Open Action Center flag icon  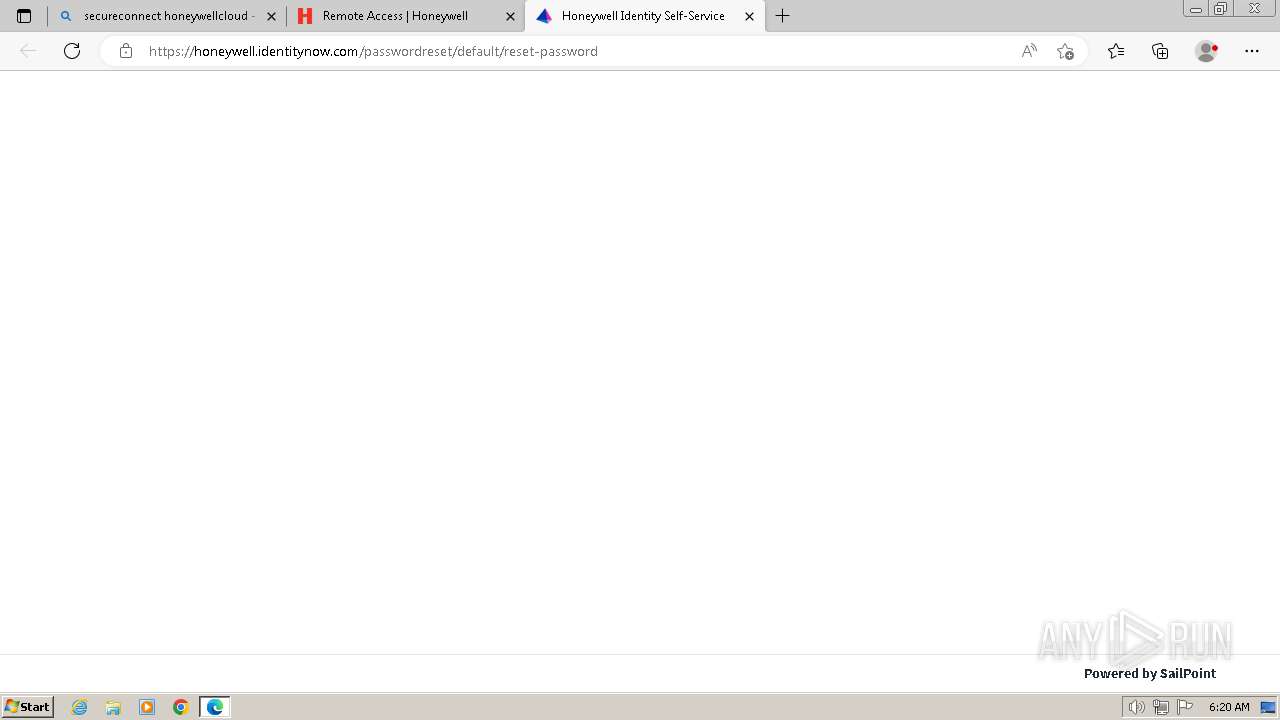coord(1185,707)
